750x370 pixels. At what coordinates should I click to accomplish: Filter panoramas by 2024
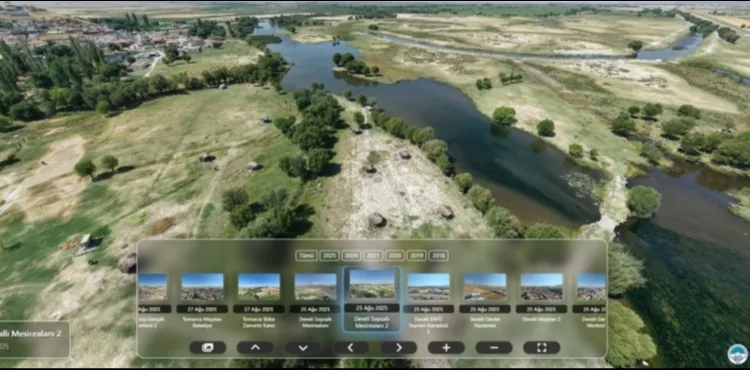click(x=351, y=256)
